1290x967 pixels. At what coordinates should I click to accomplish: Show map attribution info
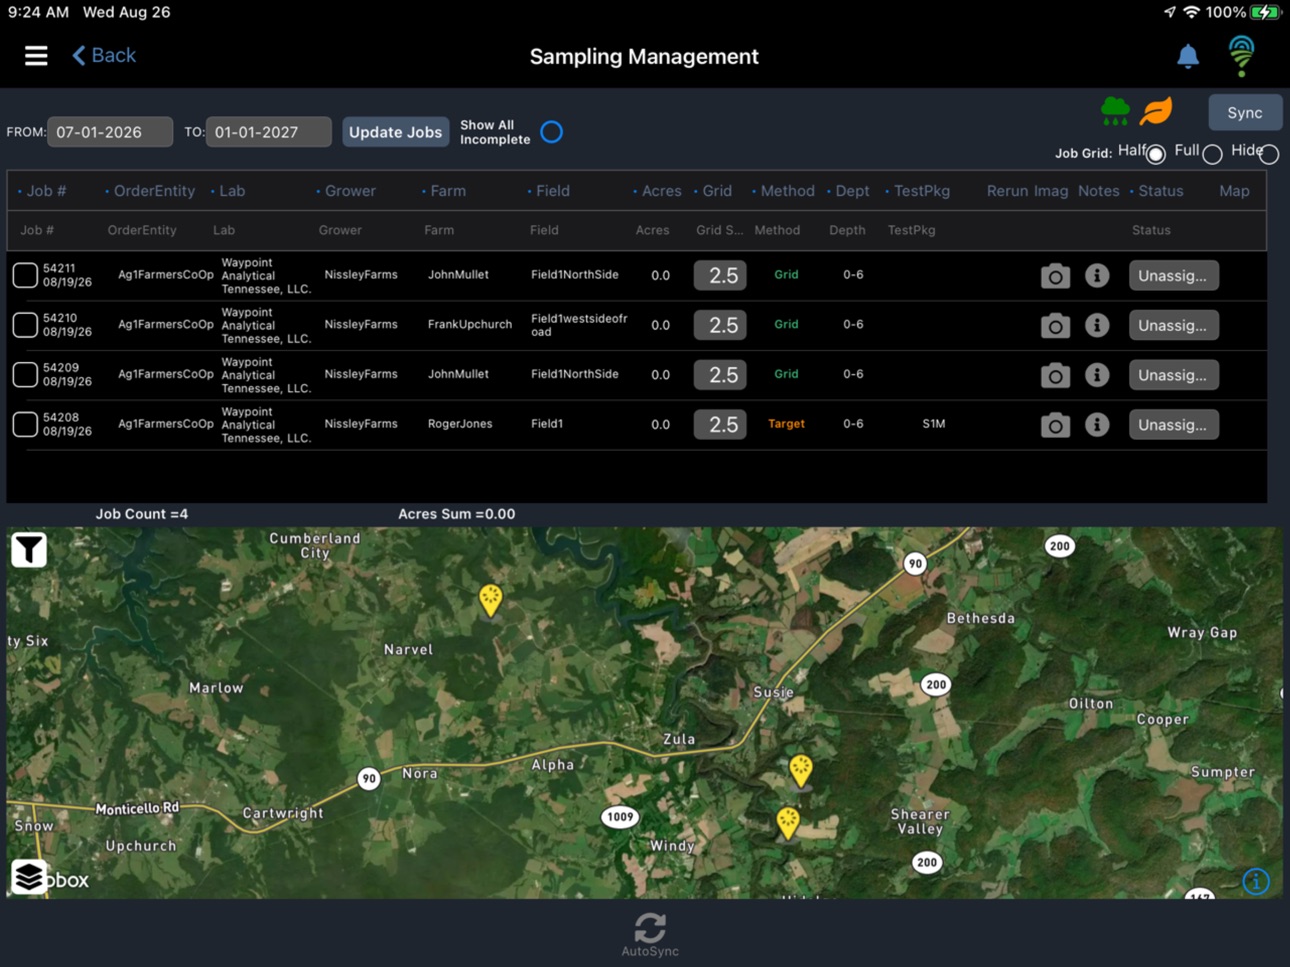pyautogui.click(x=1256, y=881)
